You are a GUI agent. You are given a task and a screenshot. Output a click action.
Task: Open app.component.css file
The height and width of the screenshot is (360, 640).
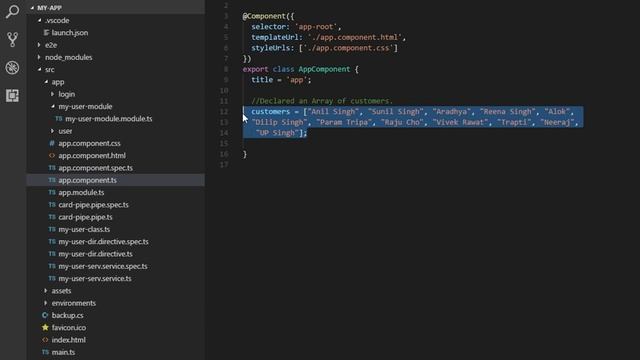[89, 143]
